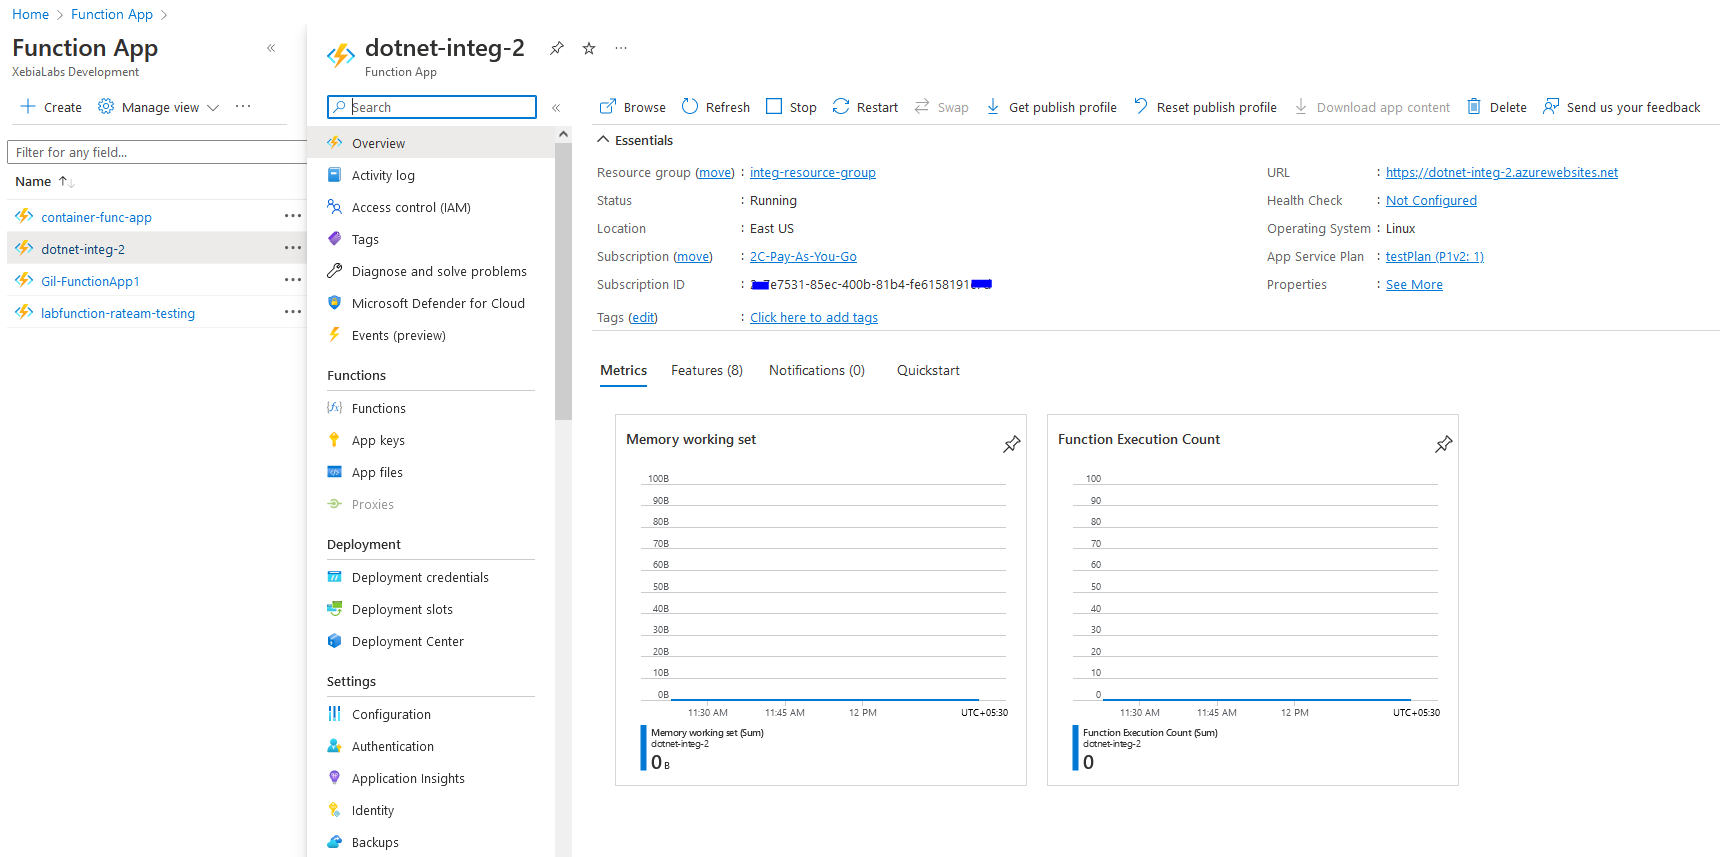Delete the function app
Viewport: 1720px width, 857px height.
(1497, 107)
